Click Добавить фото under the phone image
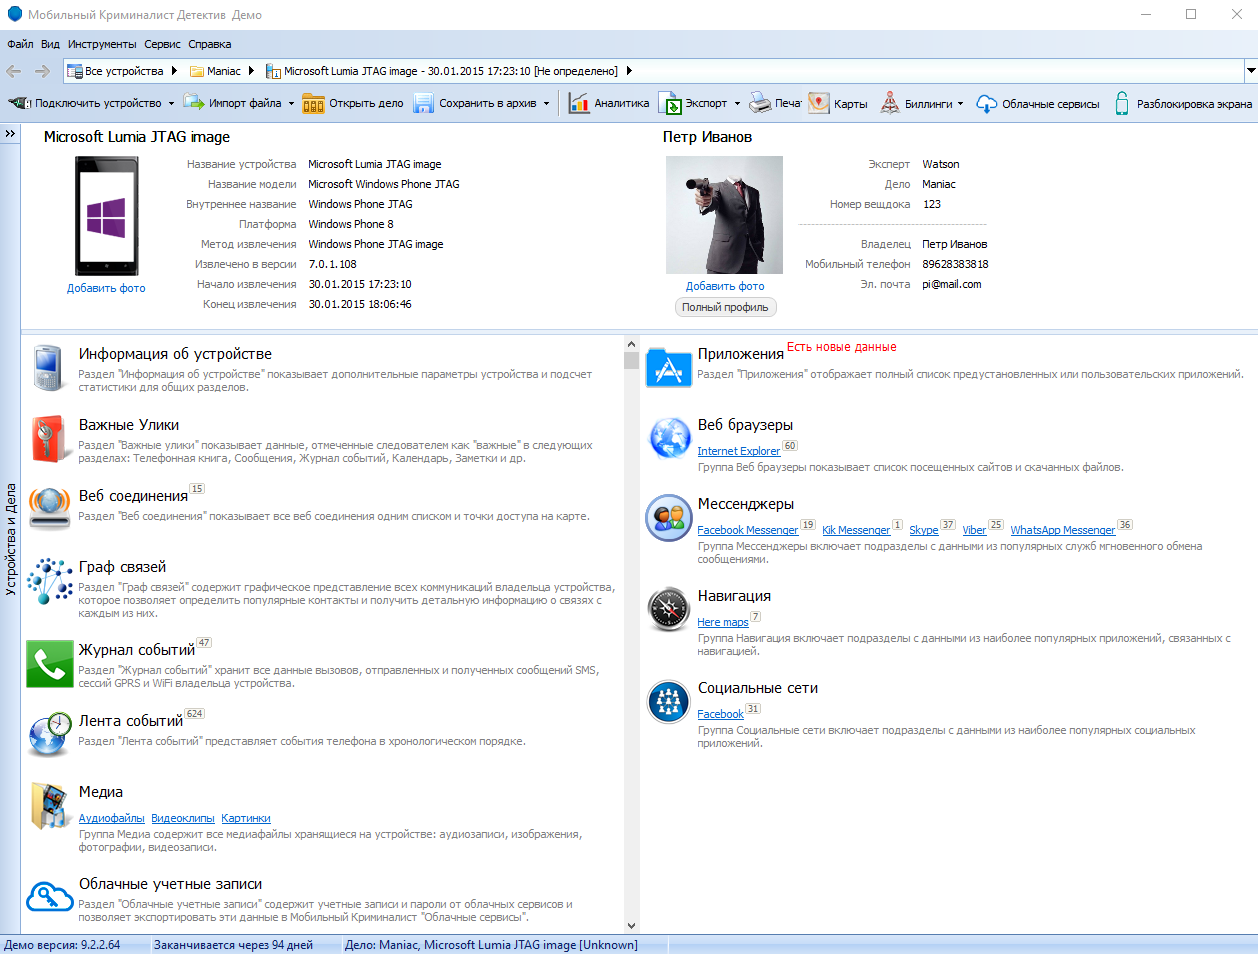This screenshot has height=954, width=1258. [106, 288]
